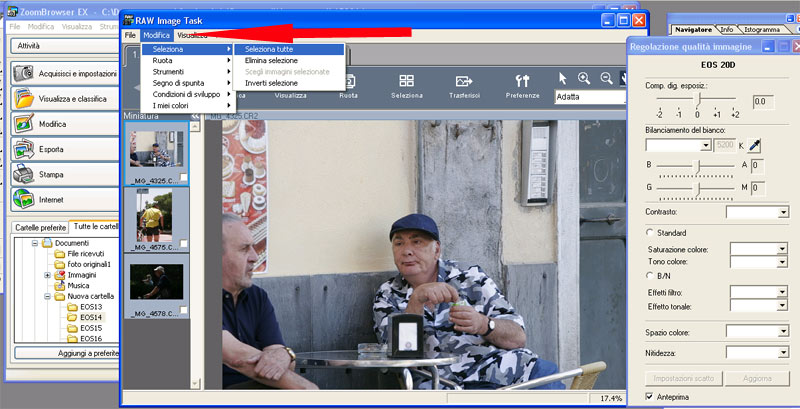
Task: Select the B/N radio button
Action: click(650, 275)
